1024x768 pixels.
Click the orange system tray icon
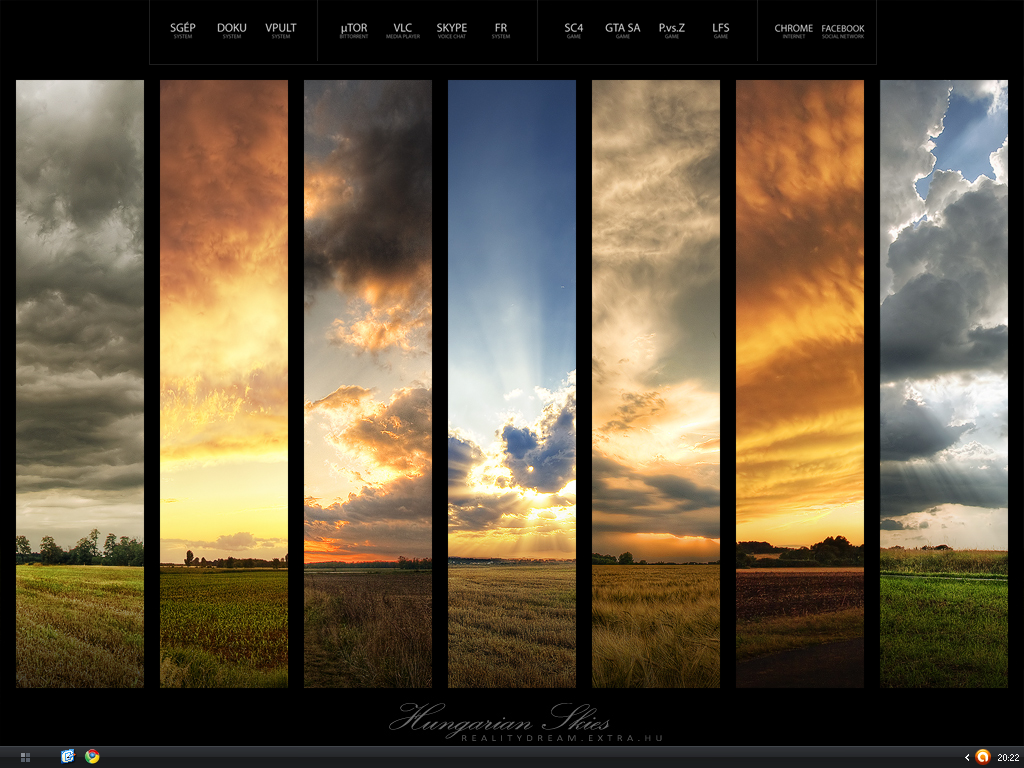pos(982,757)
